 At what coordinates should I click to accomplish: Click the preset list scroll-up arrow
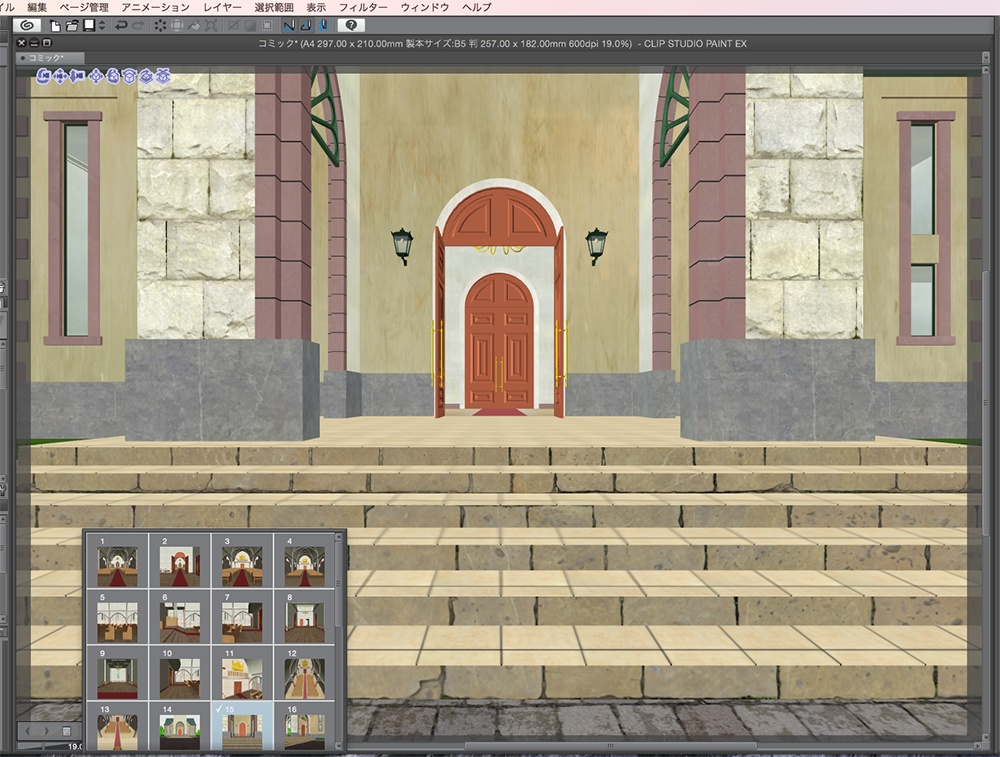[x=339, y=538]
